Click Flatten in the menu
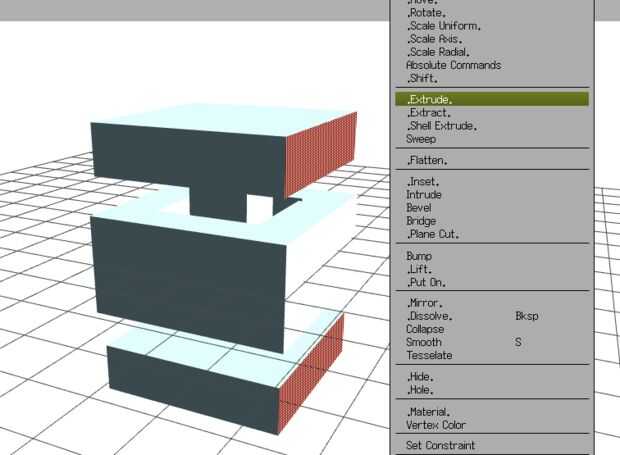Screen dimensions: 620x455 tap(492, 160)
